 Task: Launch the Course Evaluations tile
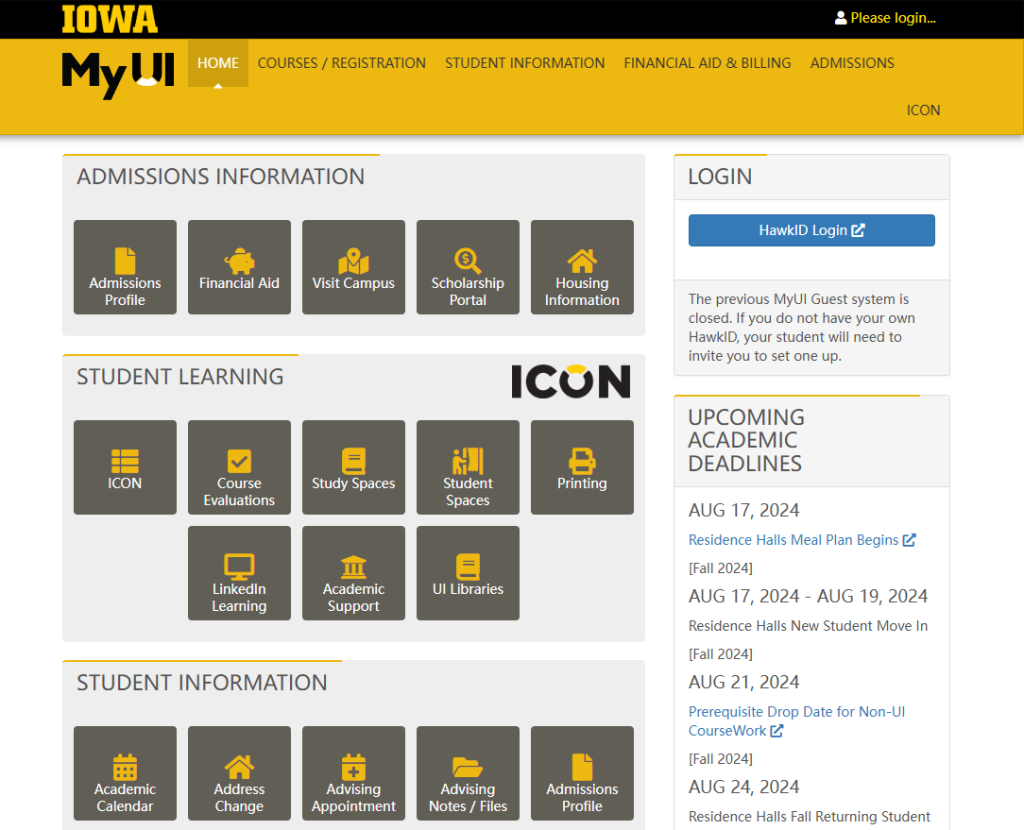pyautogui.click(x=239, y=467)
